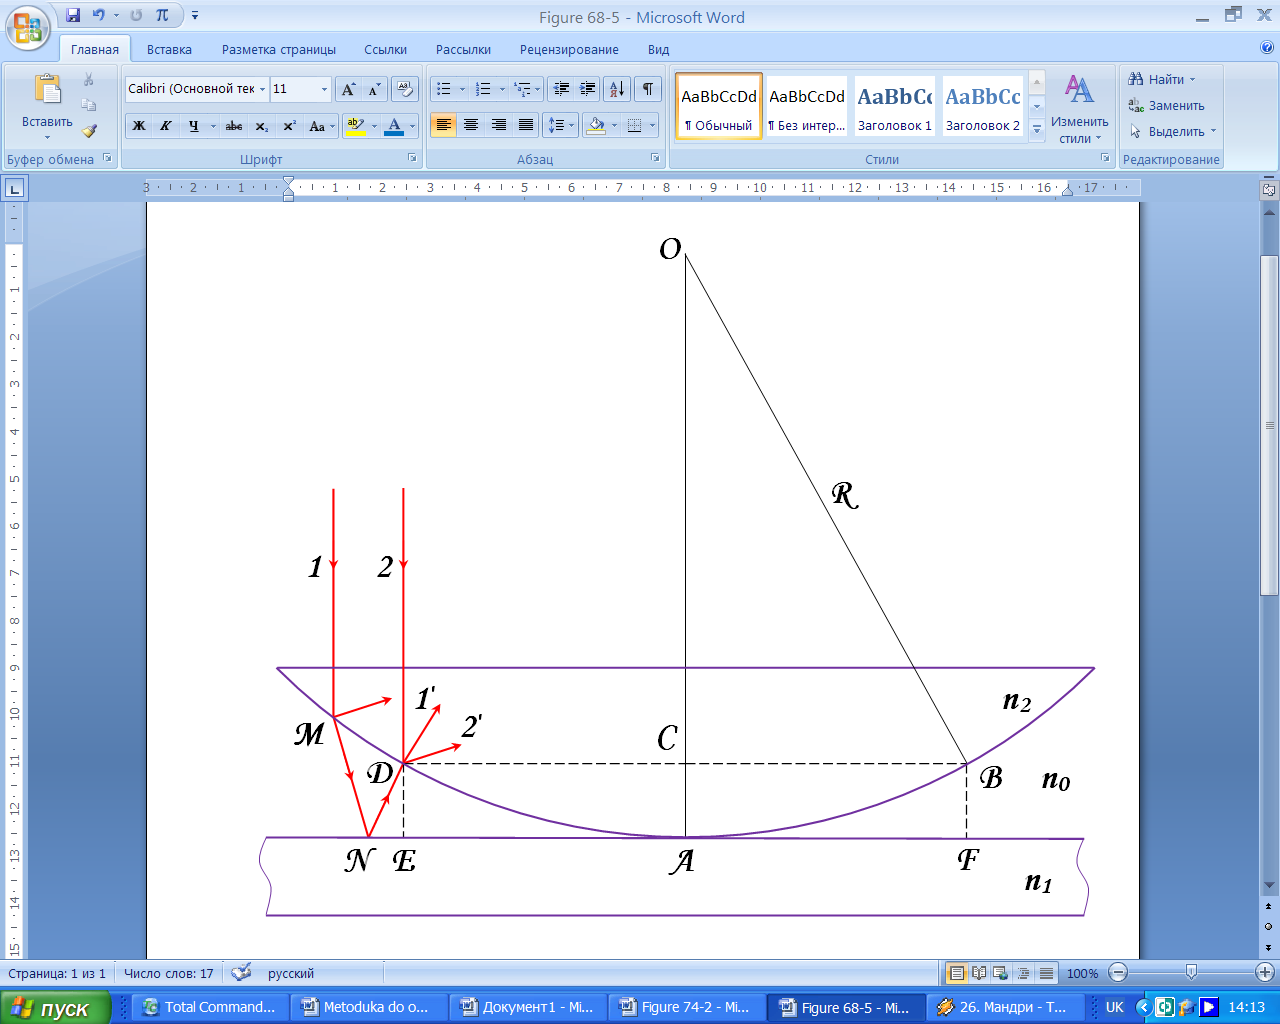1280x1024 pixels.
Task: Paste clipboard contents with Вставить icon
Action: (47, 90)
